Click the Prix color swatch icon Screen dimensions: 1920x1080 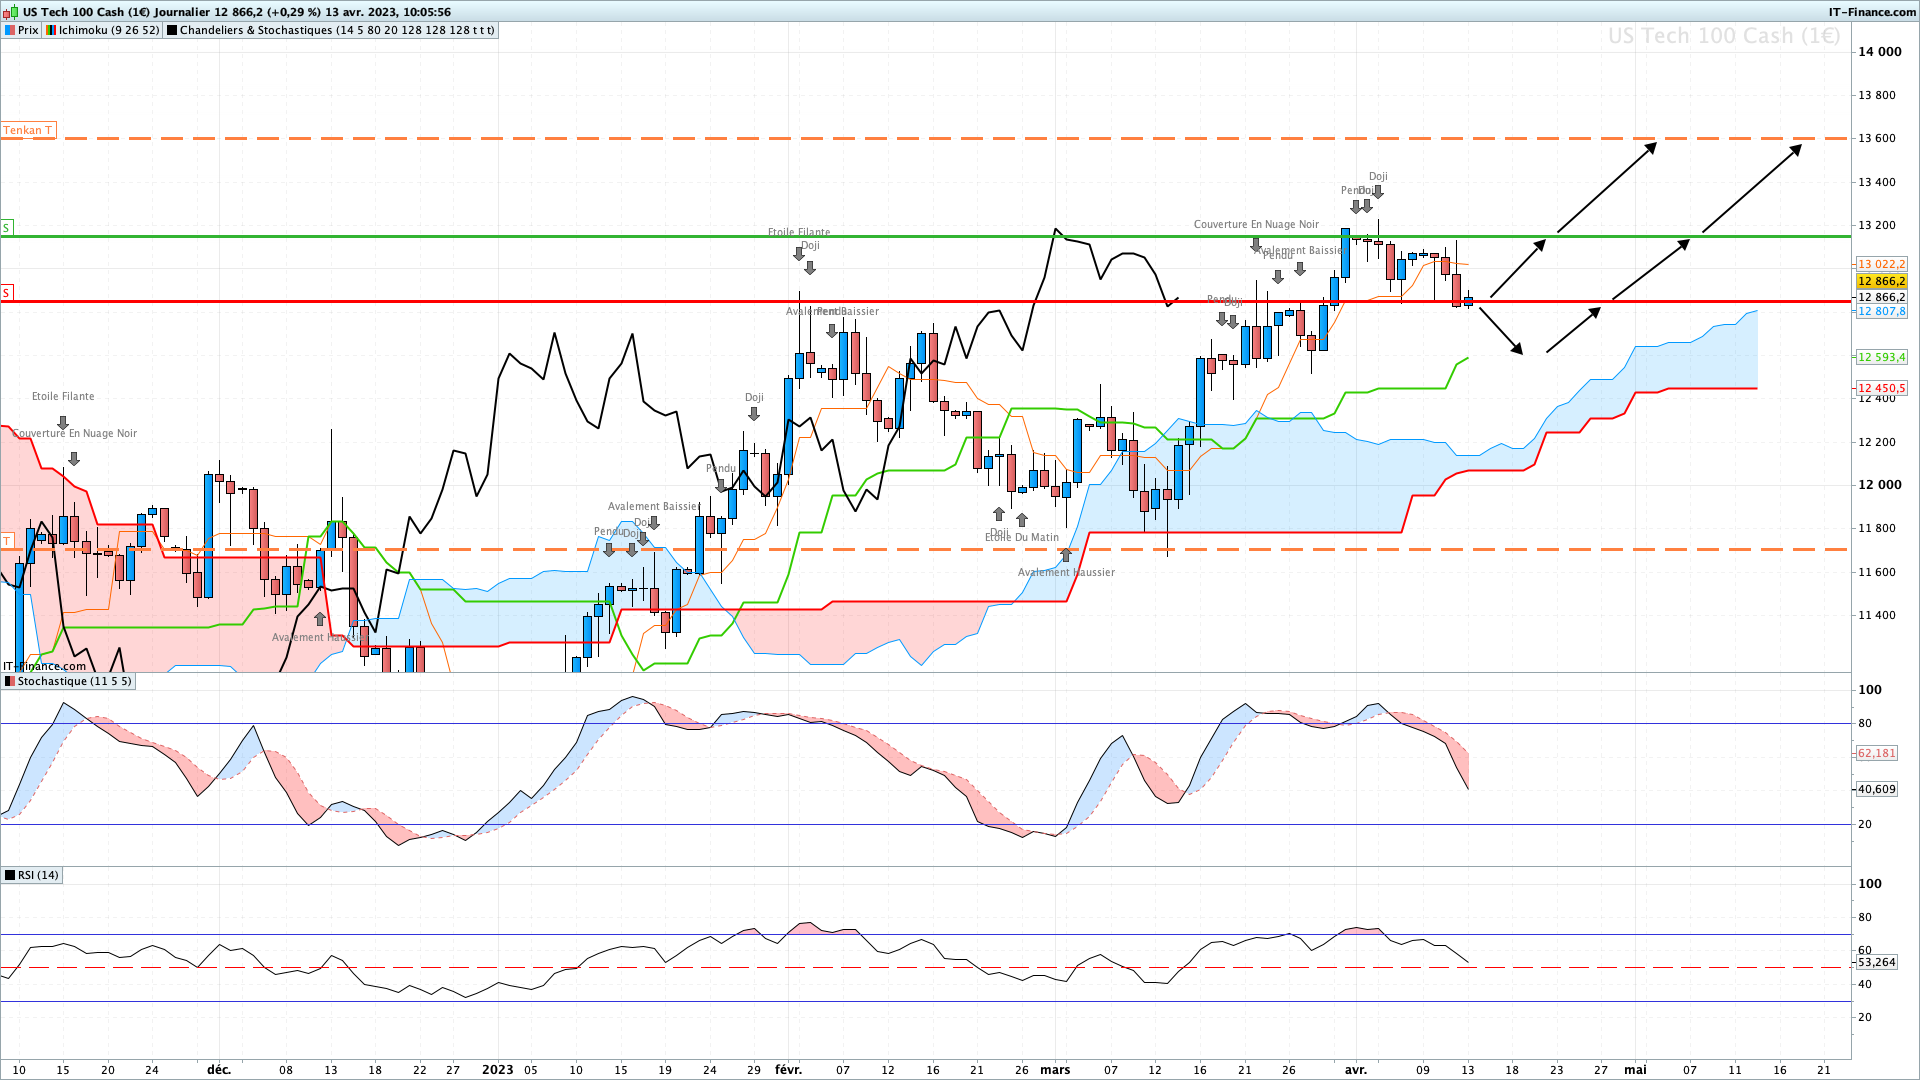coord(10,30)
